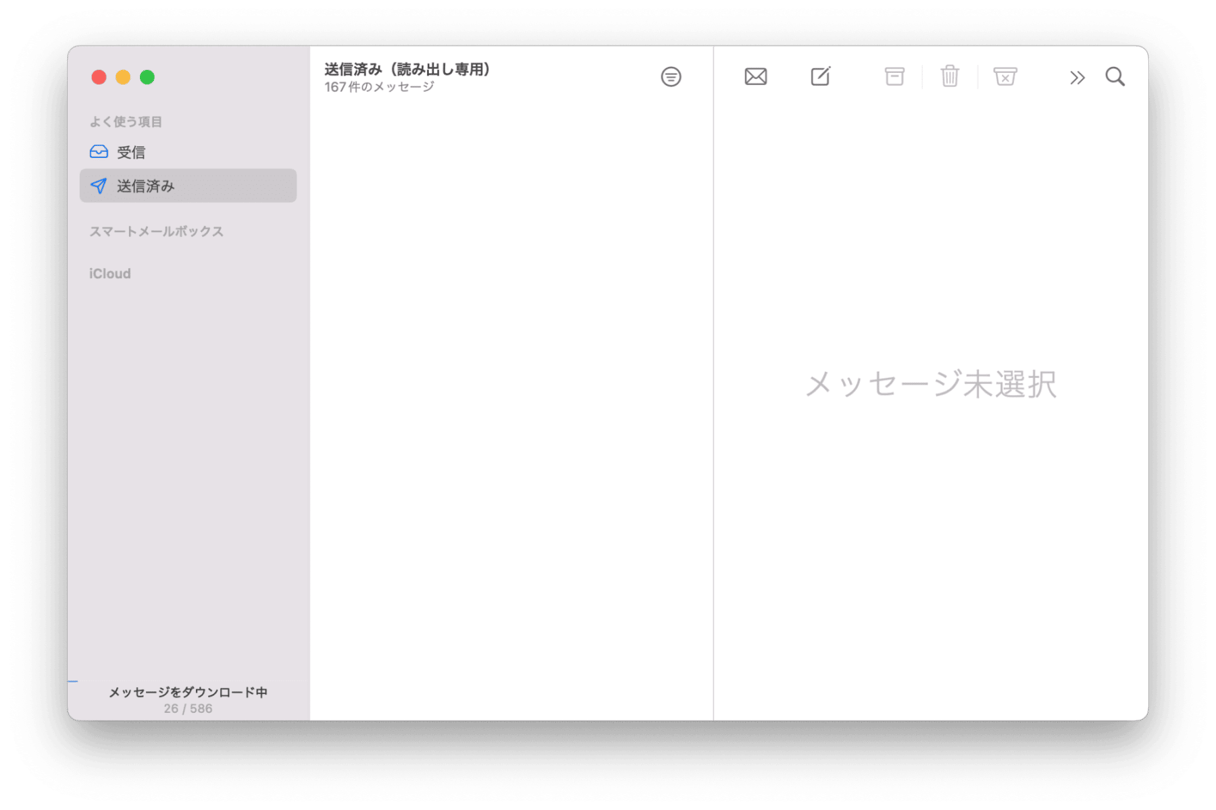Image resolution: width=1216 pixels, height=810 pixels.
Task: Click the envelope icon to get new mail
Action: coord(756,77)
